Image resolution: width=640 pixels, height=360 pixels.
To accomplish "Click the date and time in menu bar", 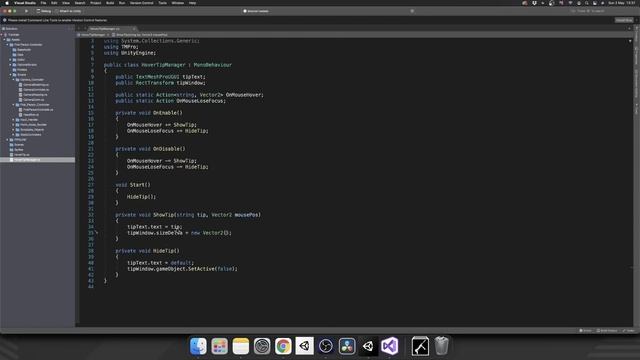I will pos(622,3).
